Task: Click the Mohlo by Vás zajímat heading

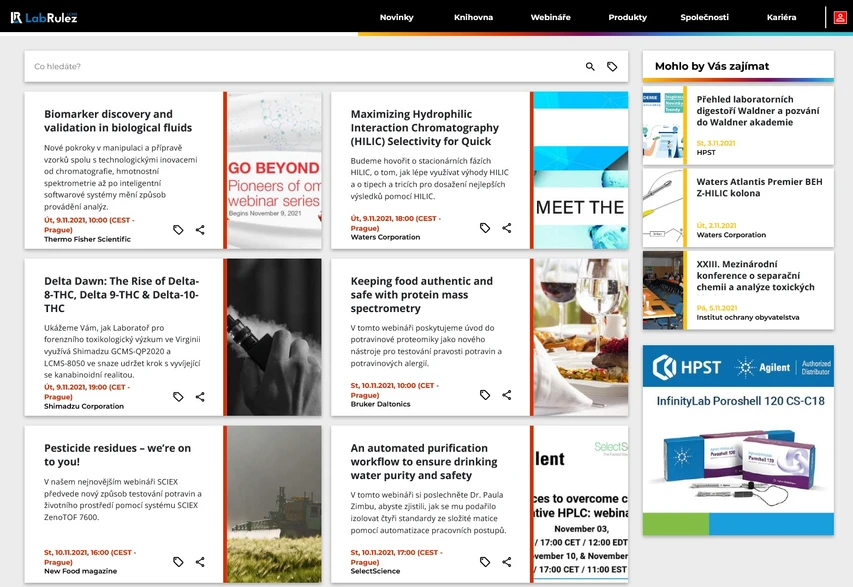Action: [x=712, y=66]
